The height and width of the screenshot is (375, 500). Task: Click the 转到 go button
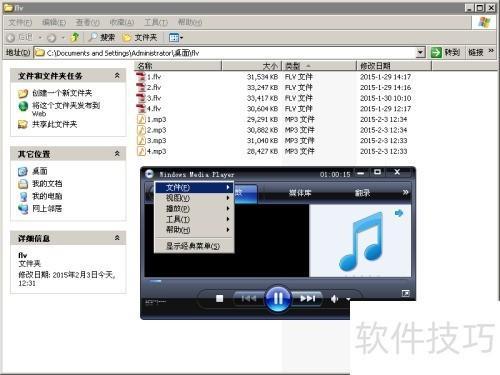click(x=445, y=52)
